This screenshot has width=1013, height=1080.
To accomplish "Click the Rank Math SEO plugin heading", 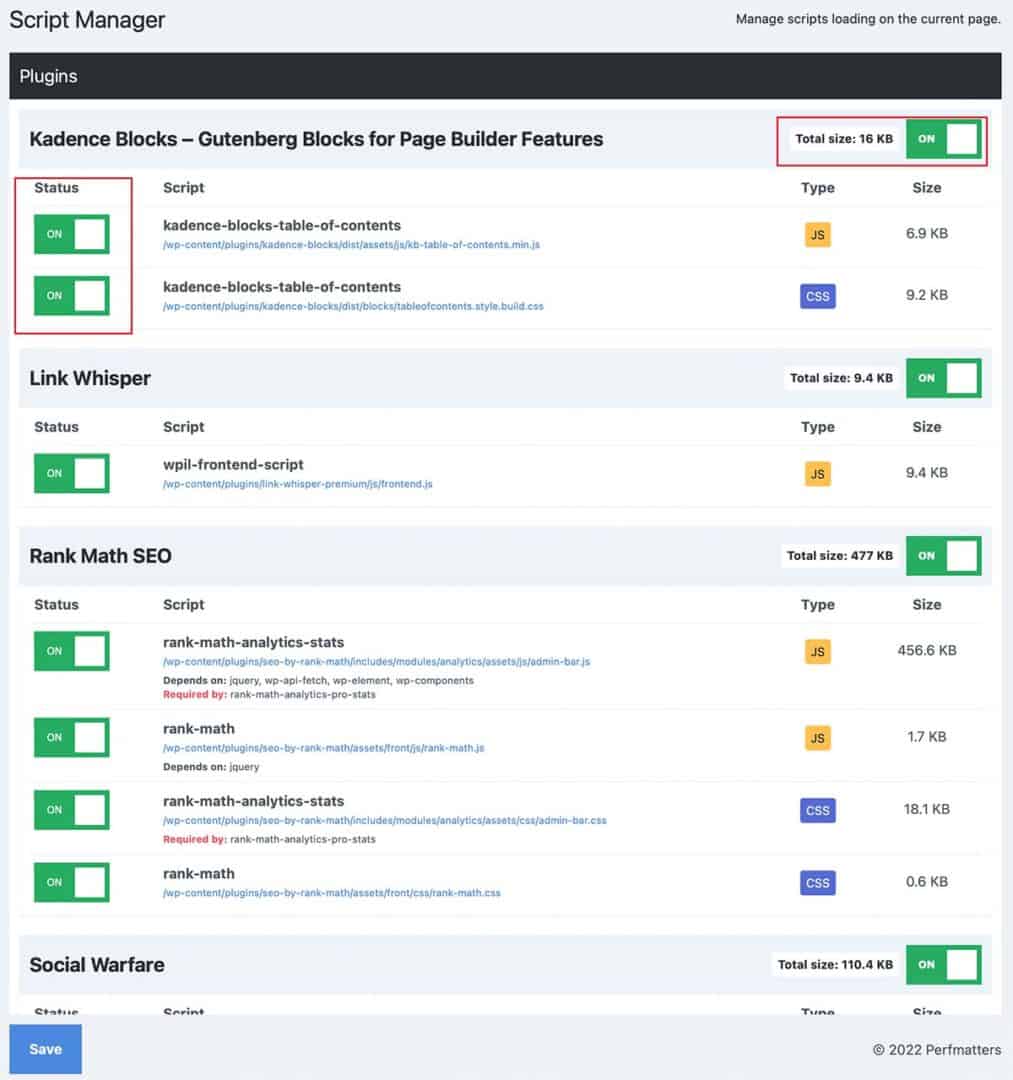I will [x=101, y=556].
